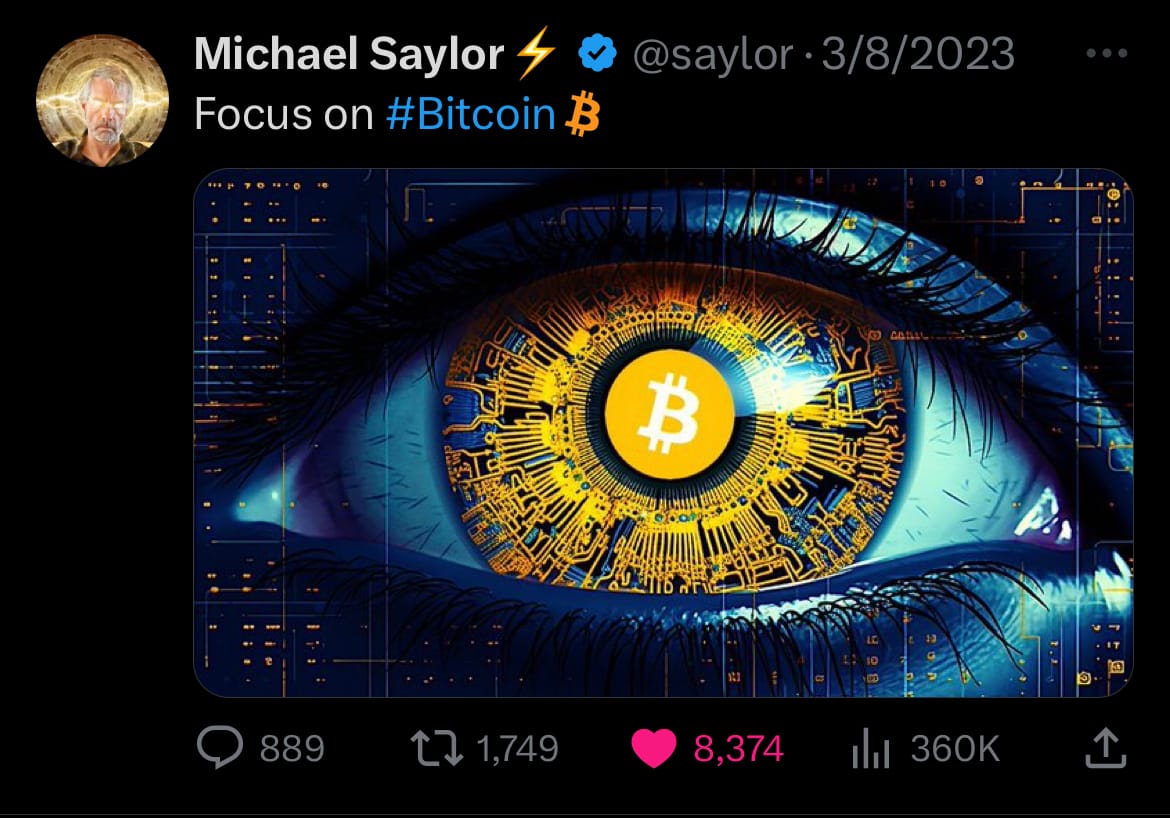
Task: Open the three-dot more options menu
Action: (1107, 53)
